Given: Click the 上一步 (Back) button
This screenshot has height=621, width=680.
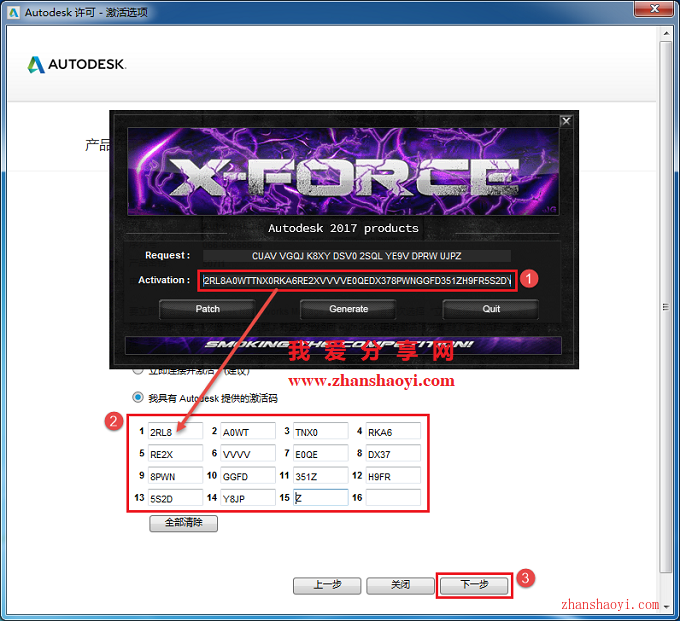Looking at the screenshot, I should [327, 585].
